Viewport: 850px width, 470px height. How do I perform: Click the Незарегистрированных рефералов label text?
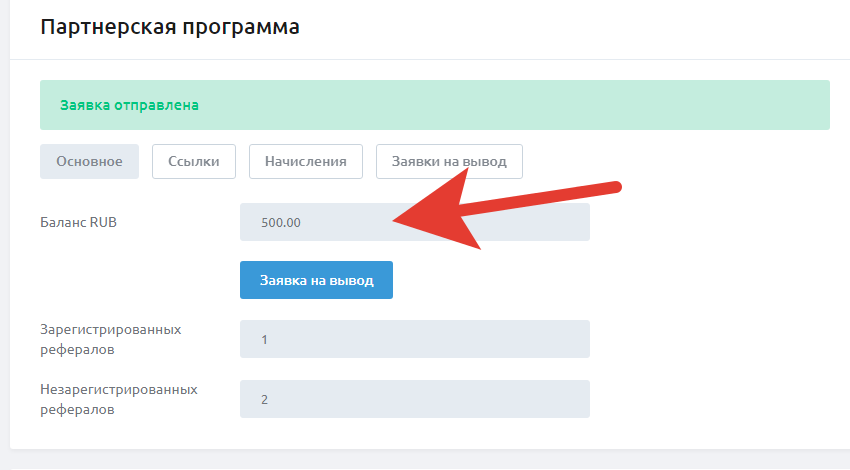[119, 400]
